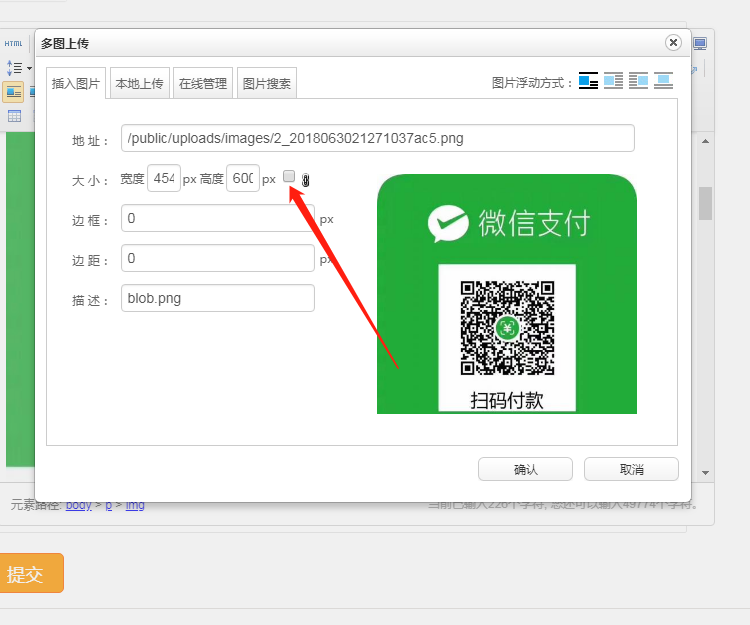The height and width of the screenshot is (625, 750).
Task: Click the 高度 height input field
Action: (243, 178)
